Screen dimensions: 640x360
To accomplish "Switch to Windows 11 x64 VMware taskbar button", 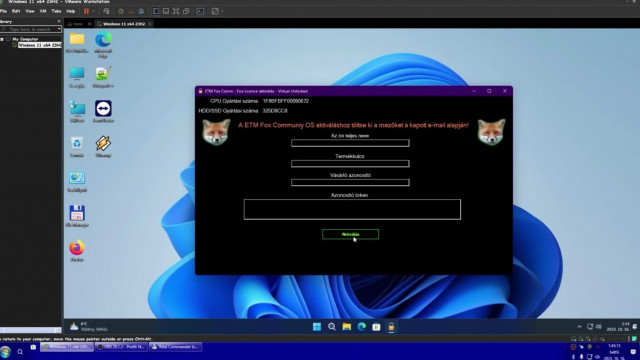I will [x=67, y=347].
